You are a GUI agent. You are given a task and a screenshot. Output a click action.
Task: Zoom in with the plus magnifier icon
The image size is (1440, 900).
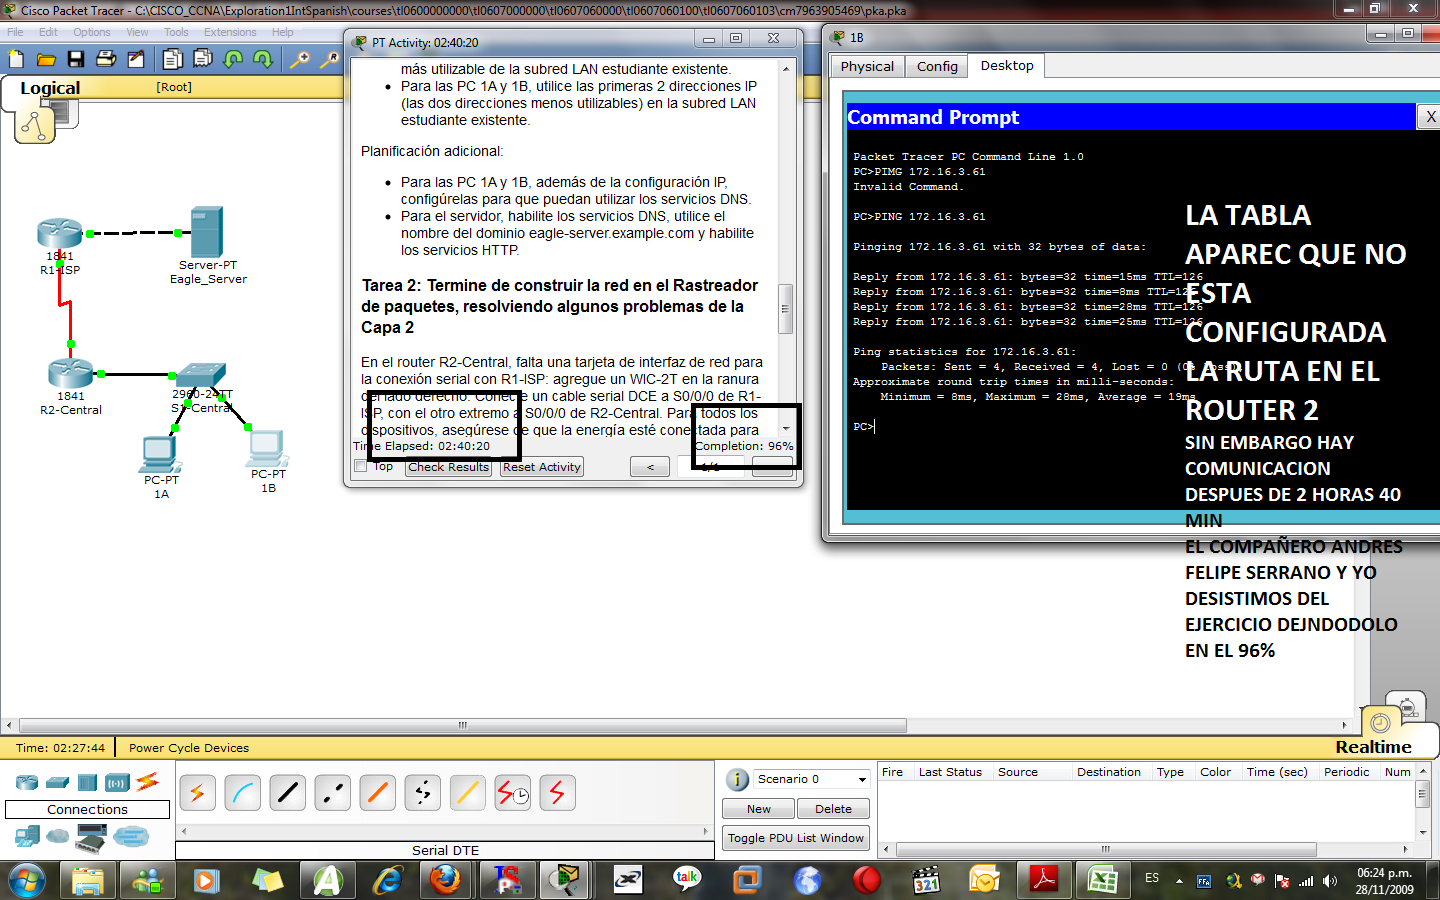click(299, 60)
